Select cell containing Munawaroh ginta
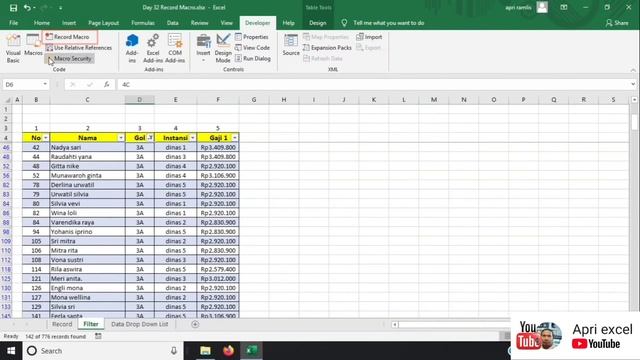 click(x=87, y=176)
